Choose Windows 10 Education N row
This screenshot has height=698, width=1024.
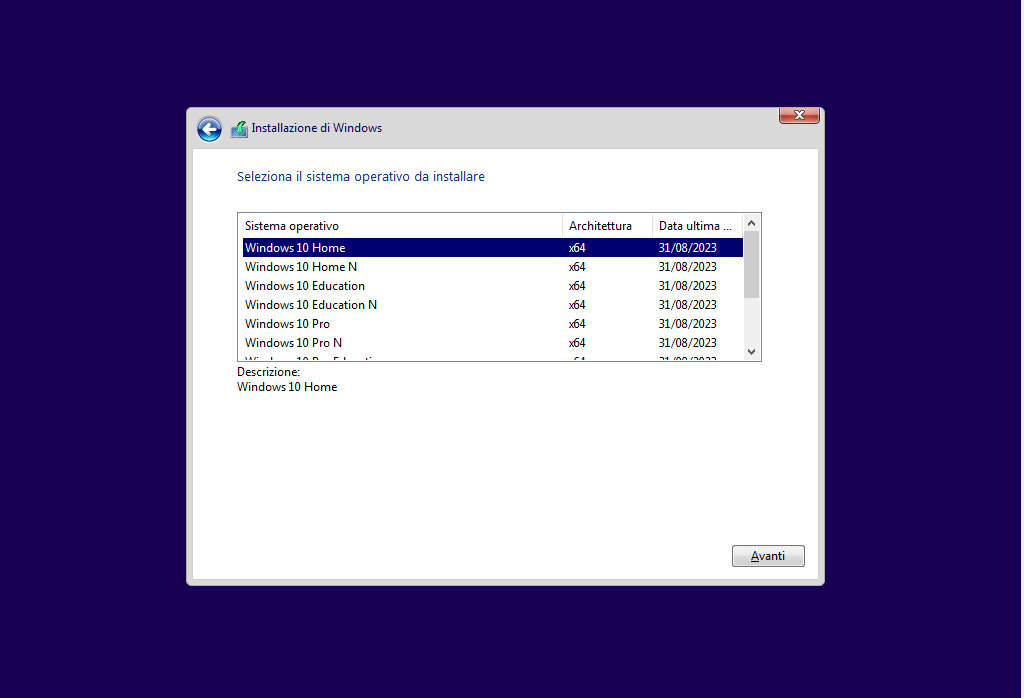pos(492,304)
